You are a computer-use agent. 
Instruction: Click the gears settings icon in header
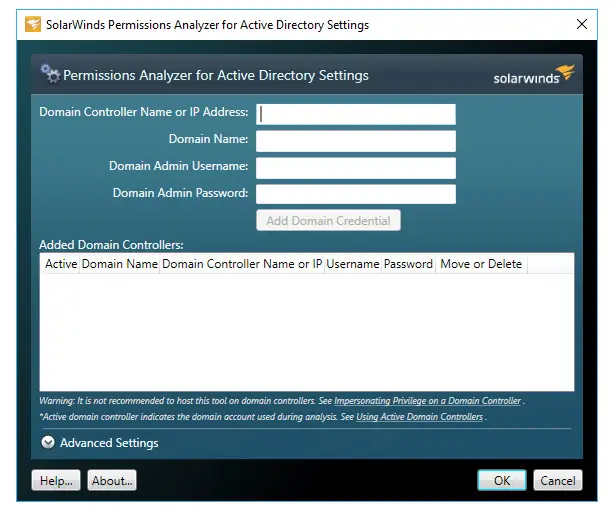point(50,74)
